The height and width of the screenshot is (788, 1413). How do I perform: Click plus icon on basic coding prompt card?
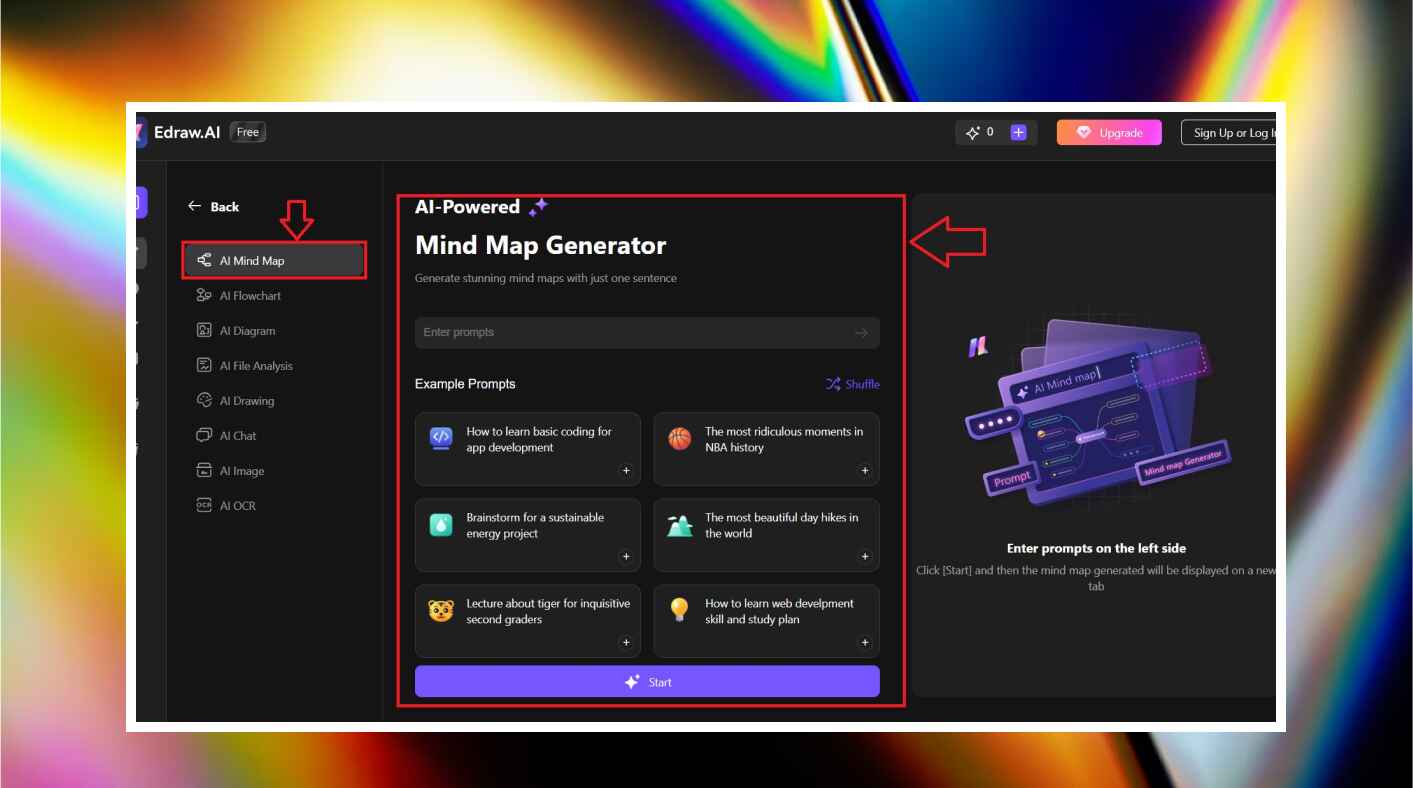coord(626,471)
